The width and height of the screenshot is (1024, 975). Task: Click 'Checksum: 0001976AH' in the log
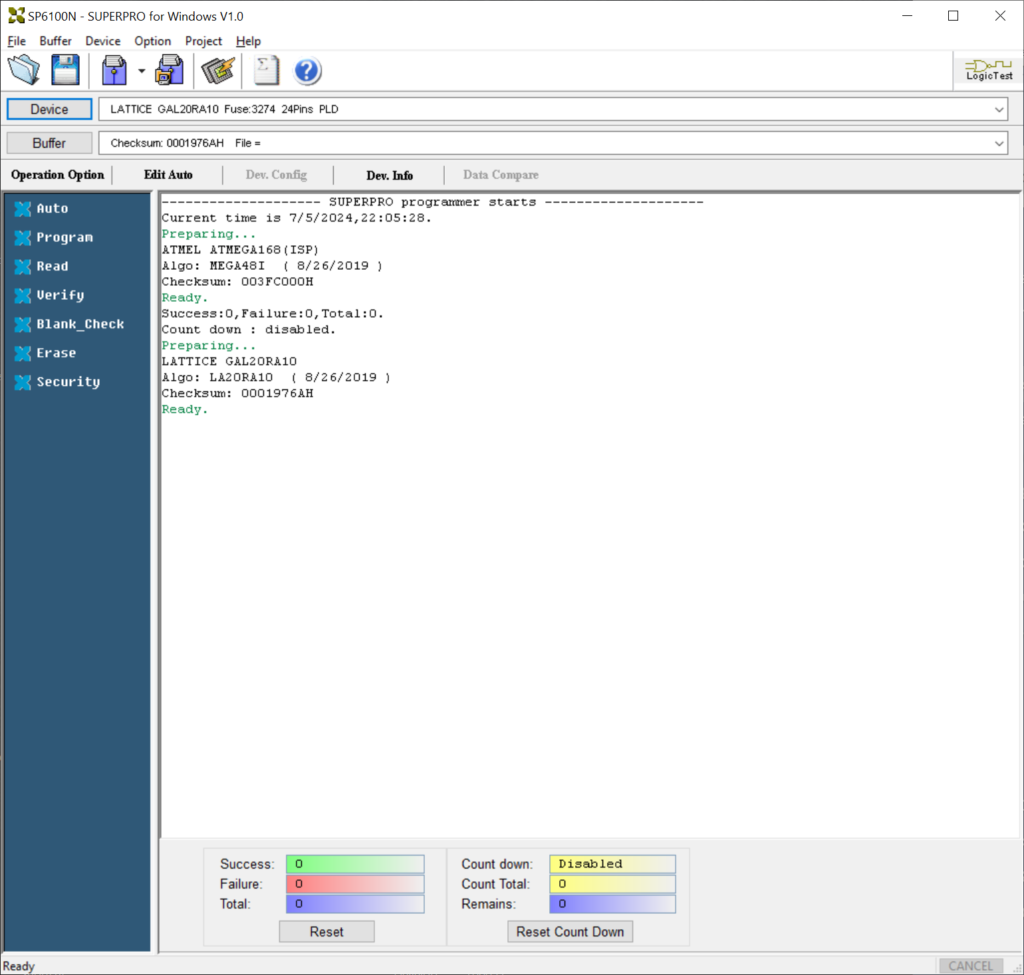[x=238, y=393]
